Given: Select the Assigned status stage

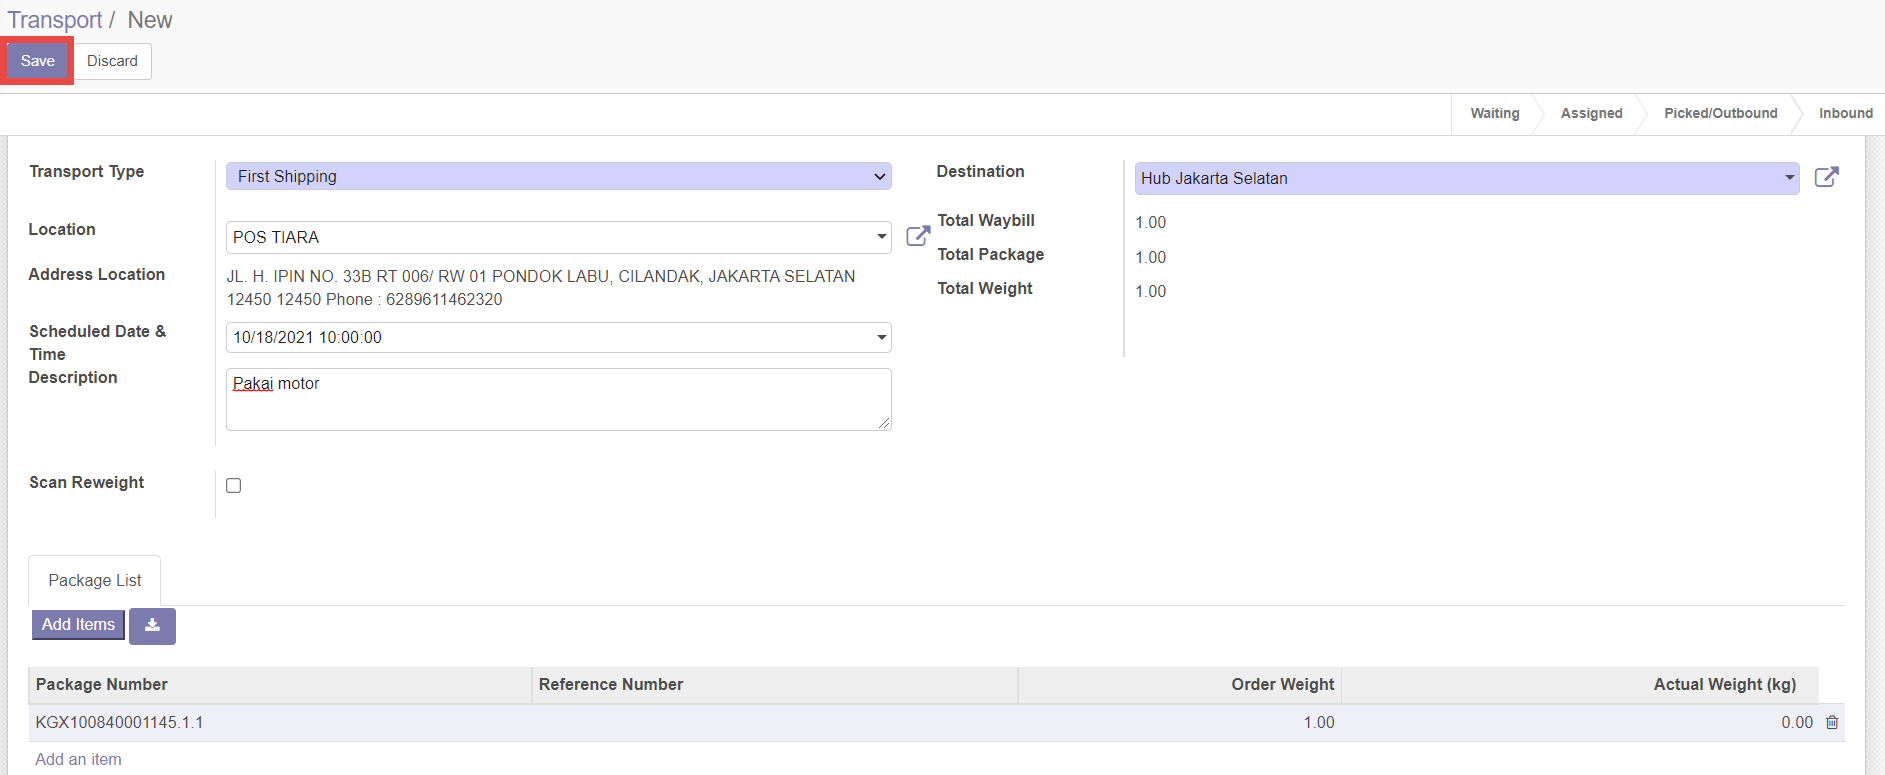Looking at the screenshot, I should click(1591, 113).
